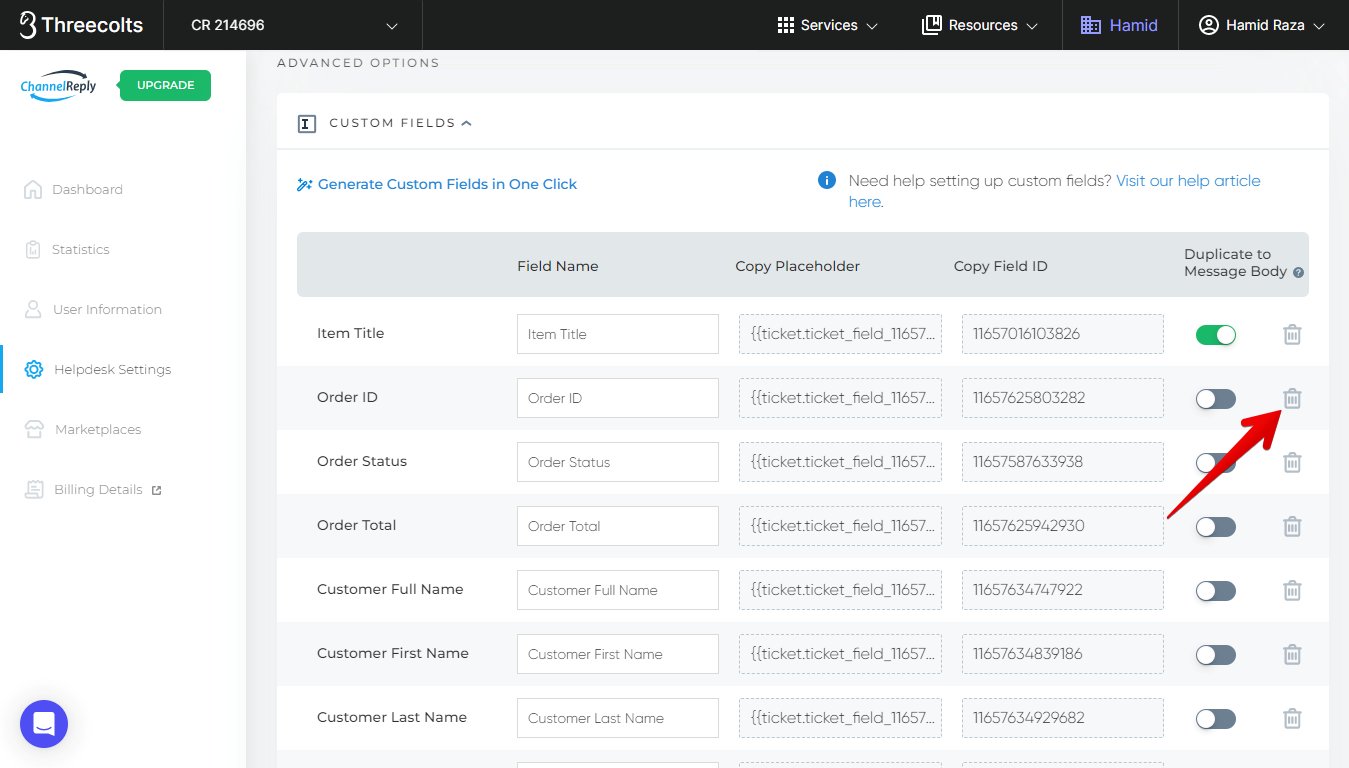Copy field ID 11657634929682
1349x768 pixels.
(x=1063, y=718)
